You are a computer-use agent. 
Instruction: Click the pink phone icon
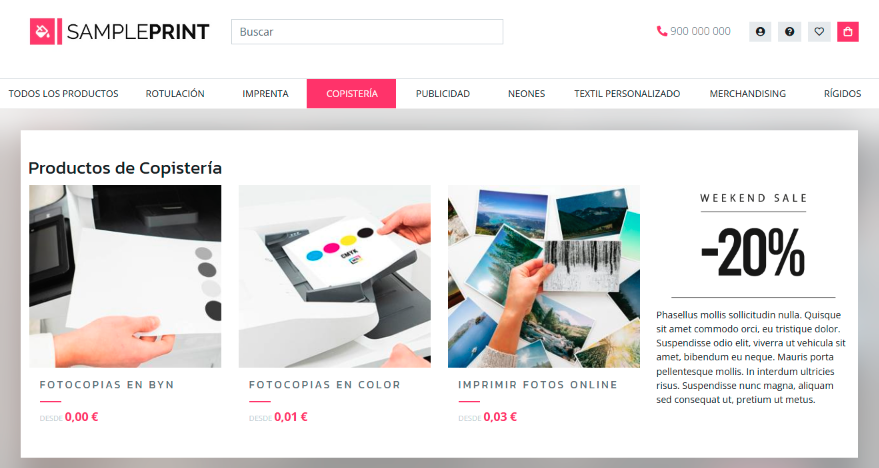click(x=662, y=31)
